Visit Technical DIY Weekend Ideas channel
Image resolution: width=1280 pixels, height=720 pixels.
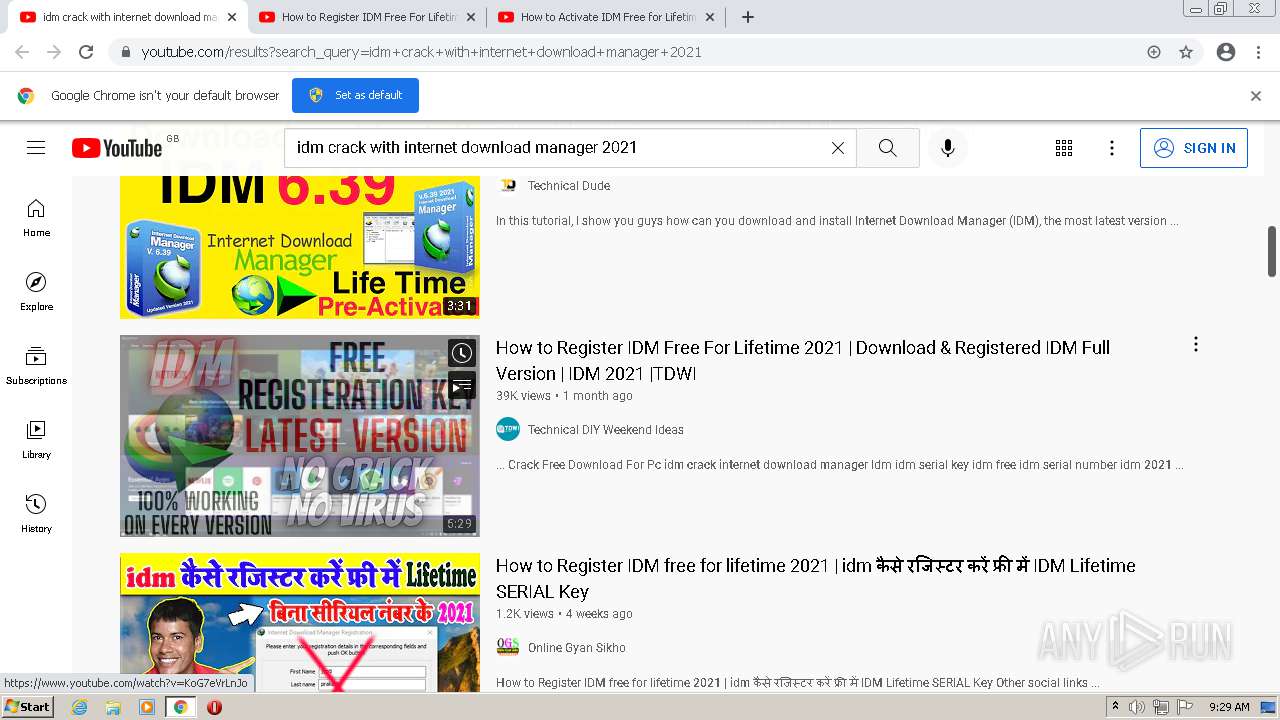pos(606,430)
